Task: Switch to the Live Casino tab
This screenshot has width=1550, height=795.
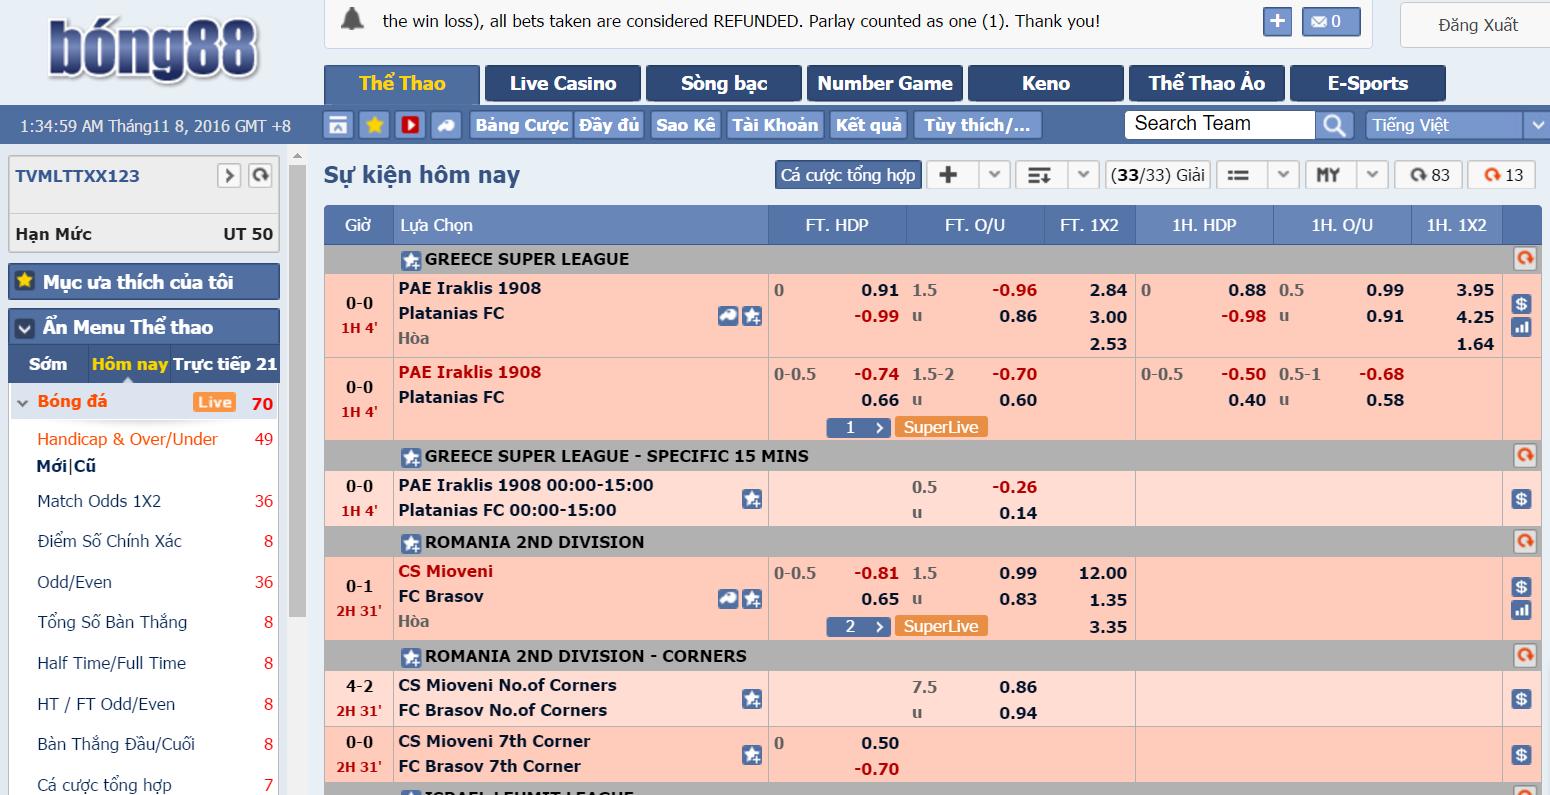Action: 563,84
